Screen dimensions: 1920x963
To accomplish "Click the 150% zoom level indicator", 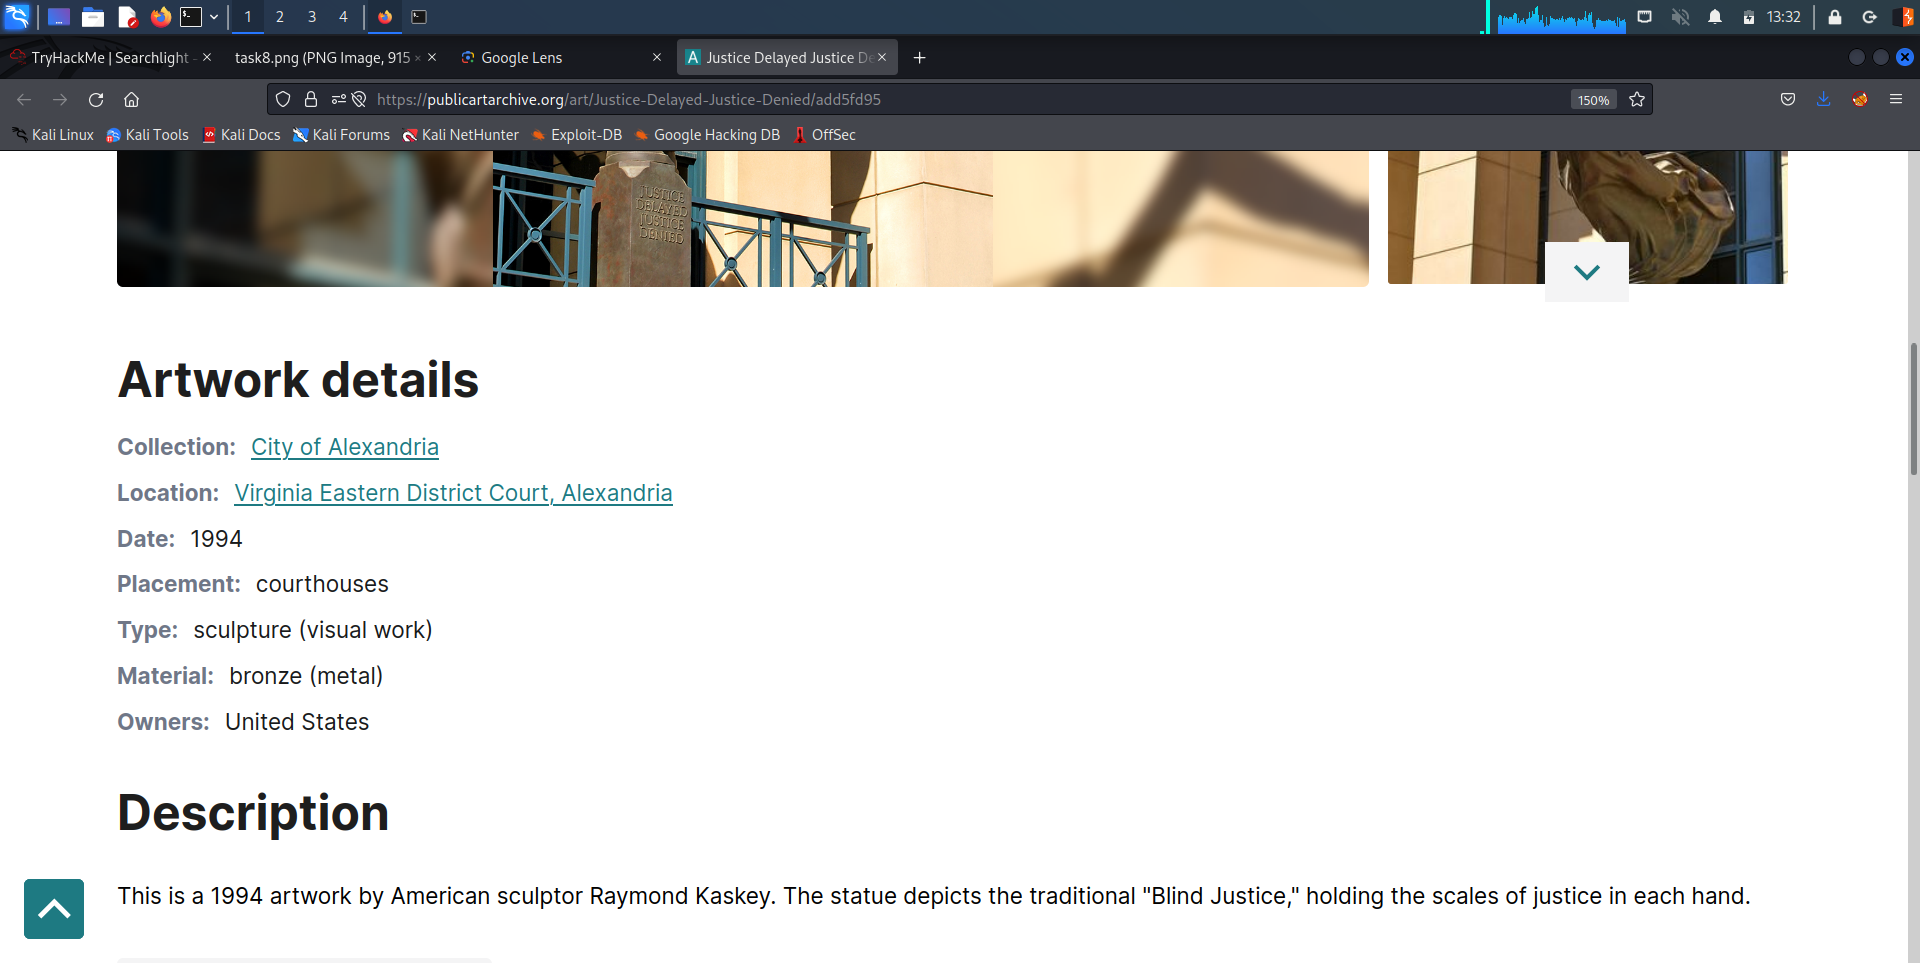I will pyautogui.click(x=1593, y=100).
